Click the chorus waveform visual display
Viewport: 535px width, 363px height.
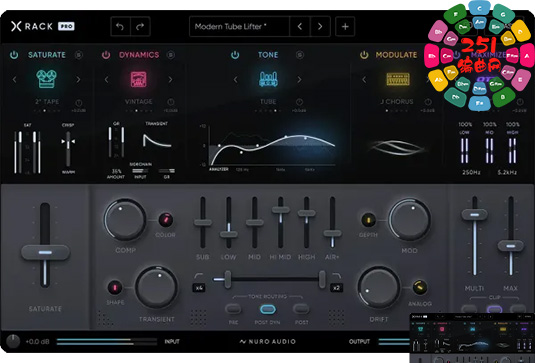tap(397, 148)
